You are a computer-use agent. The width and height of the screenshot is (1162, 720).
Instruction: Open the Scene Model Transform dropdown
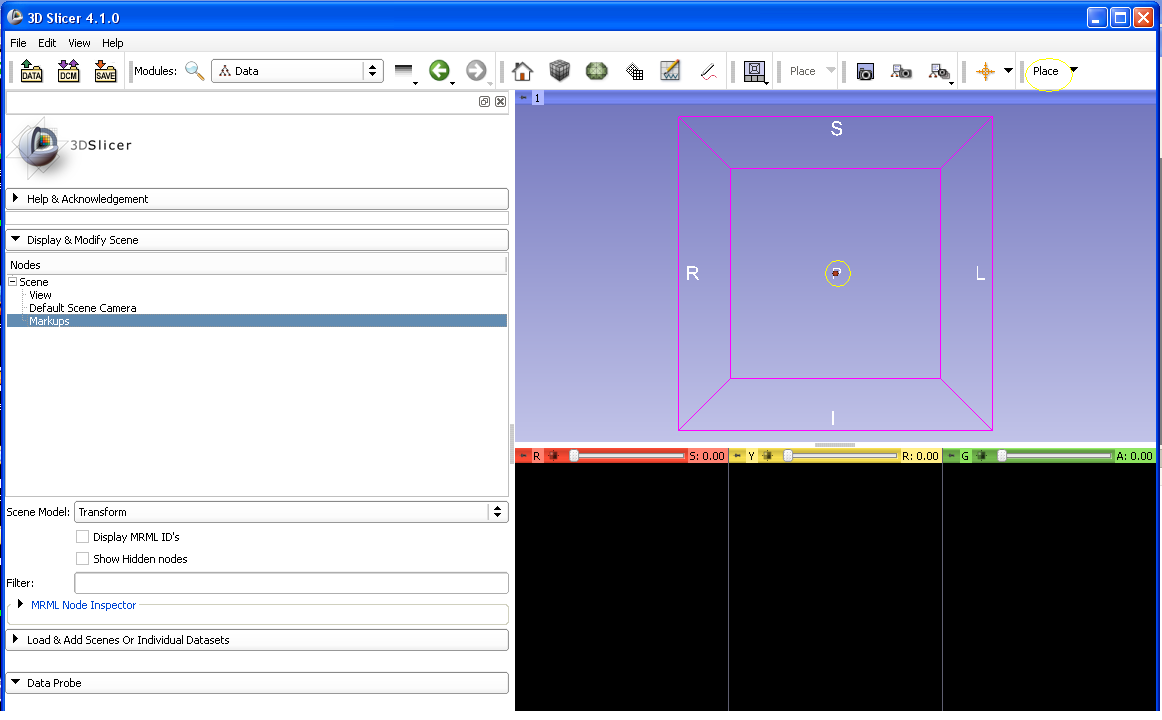click(290, 512)
